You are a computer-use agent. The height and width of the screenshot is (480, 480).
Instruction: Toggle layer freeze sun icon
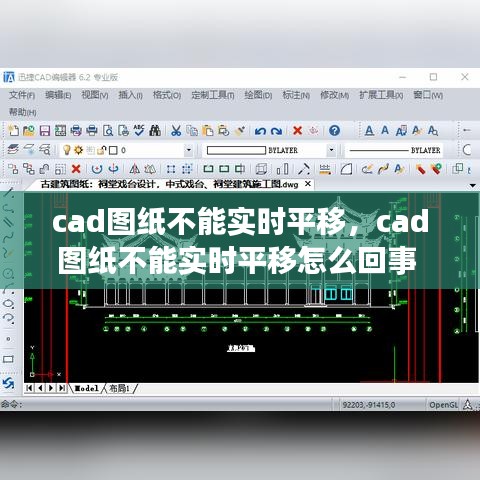79,150
